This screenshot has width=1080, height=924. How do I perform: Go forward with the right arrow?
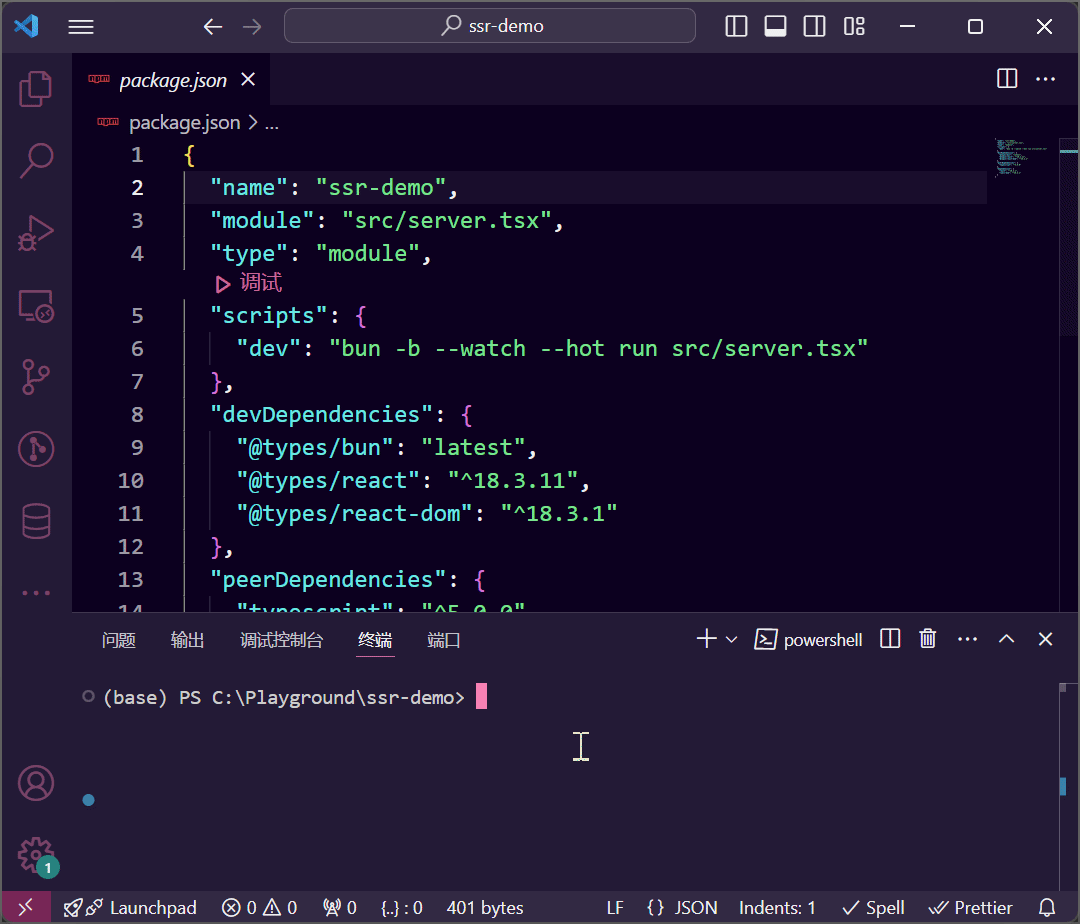252,27
